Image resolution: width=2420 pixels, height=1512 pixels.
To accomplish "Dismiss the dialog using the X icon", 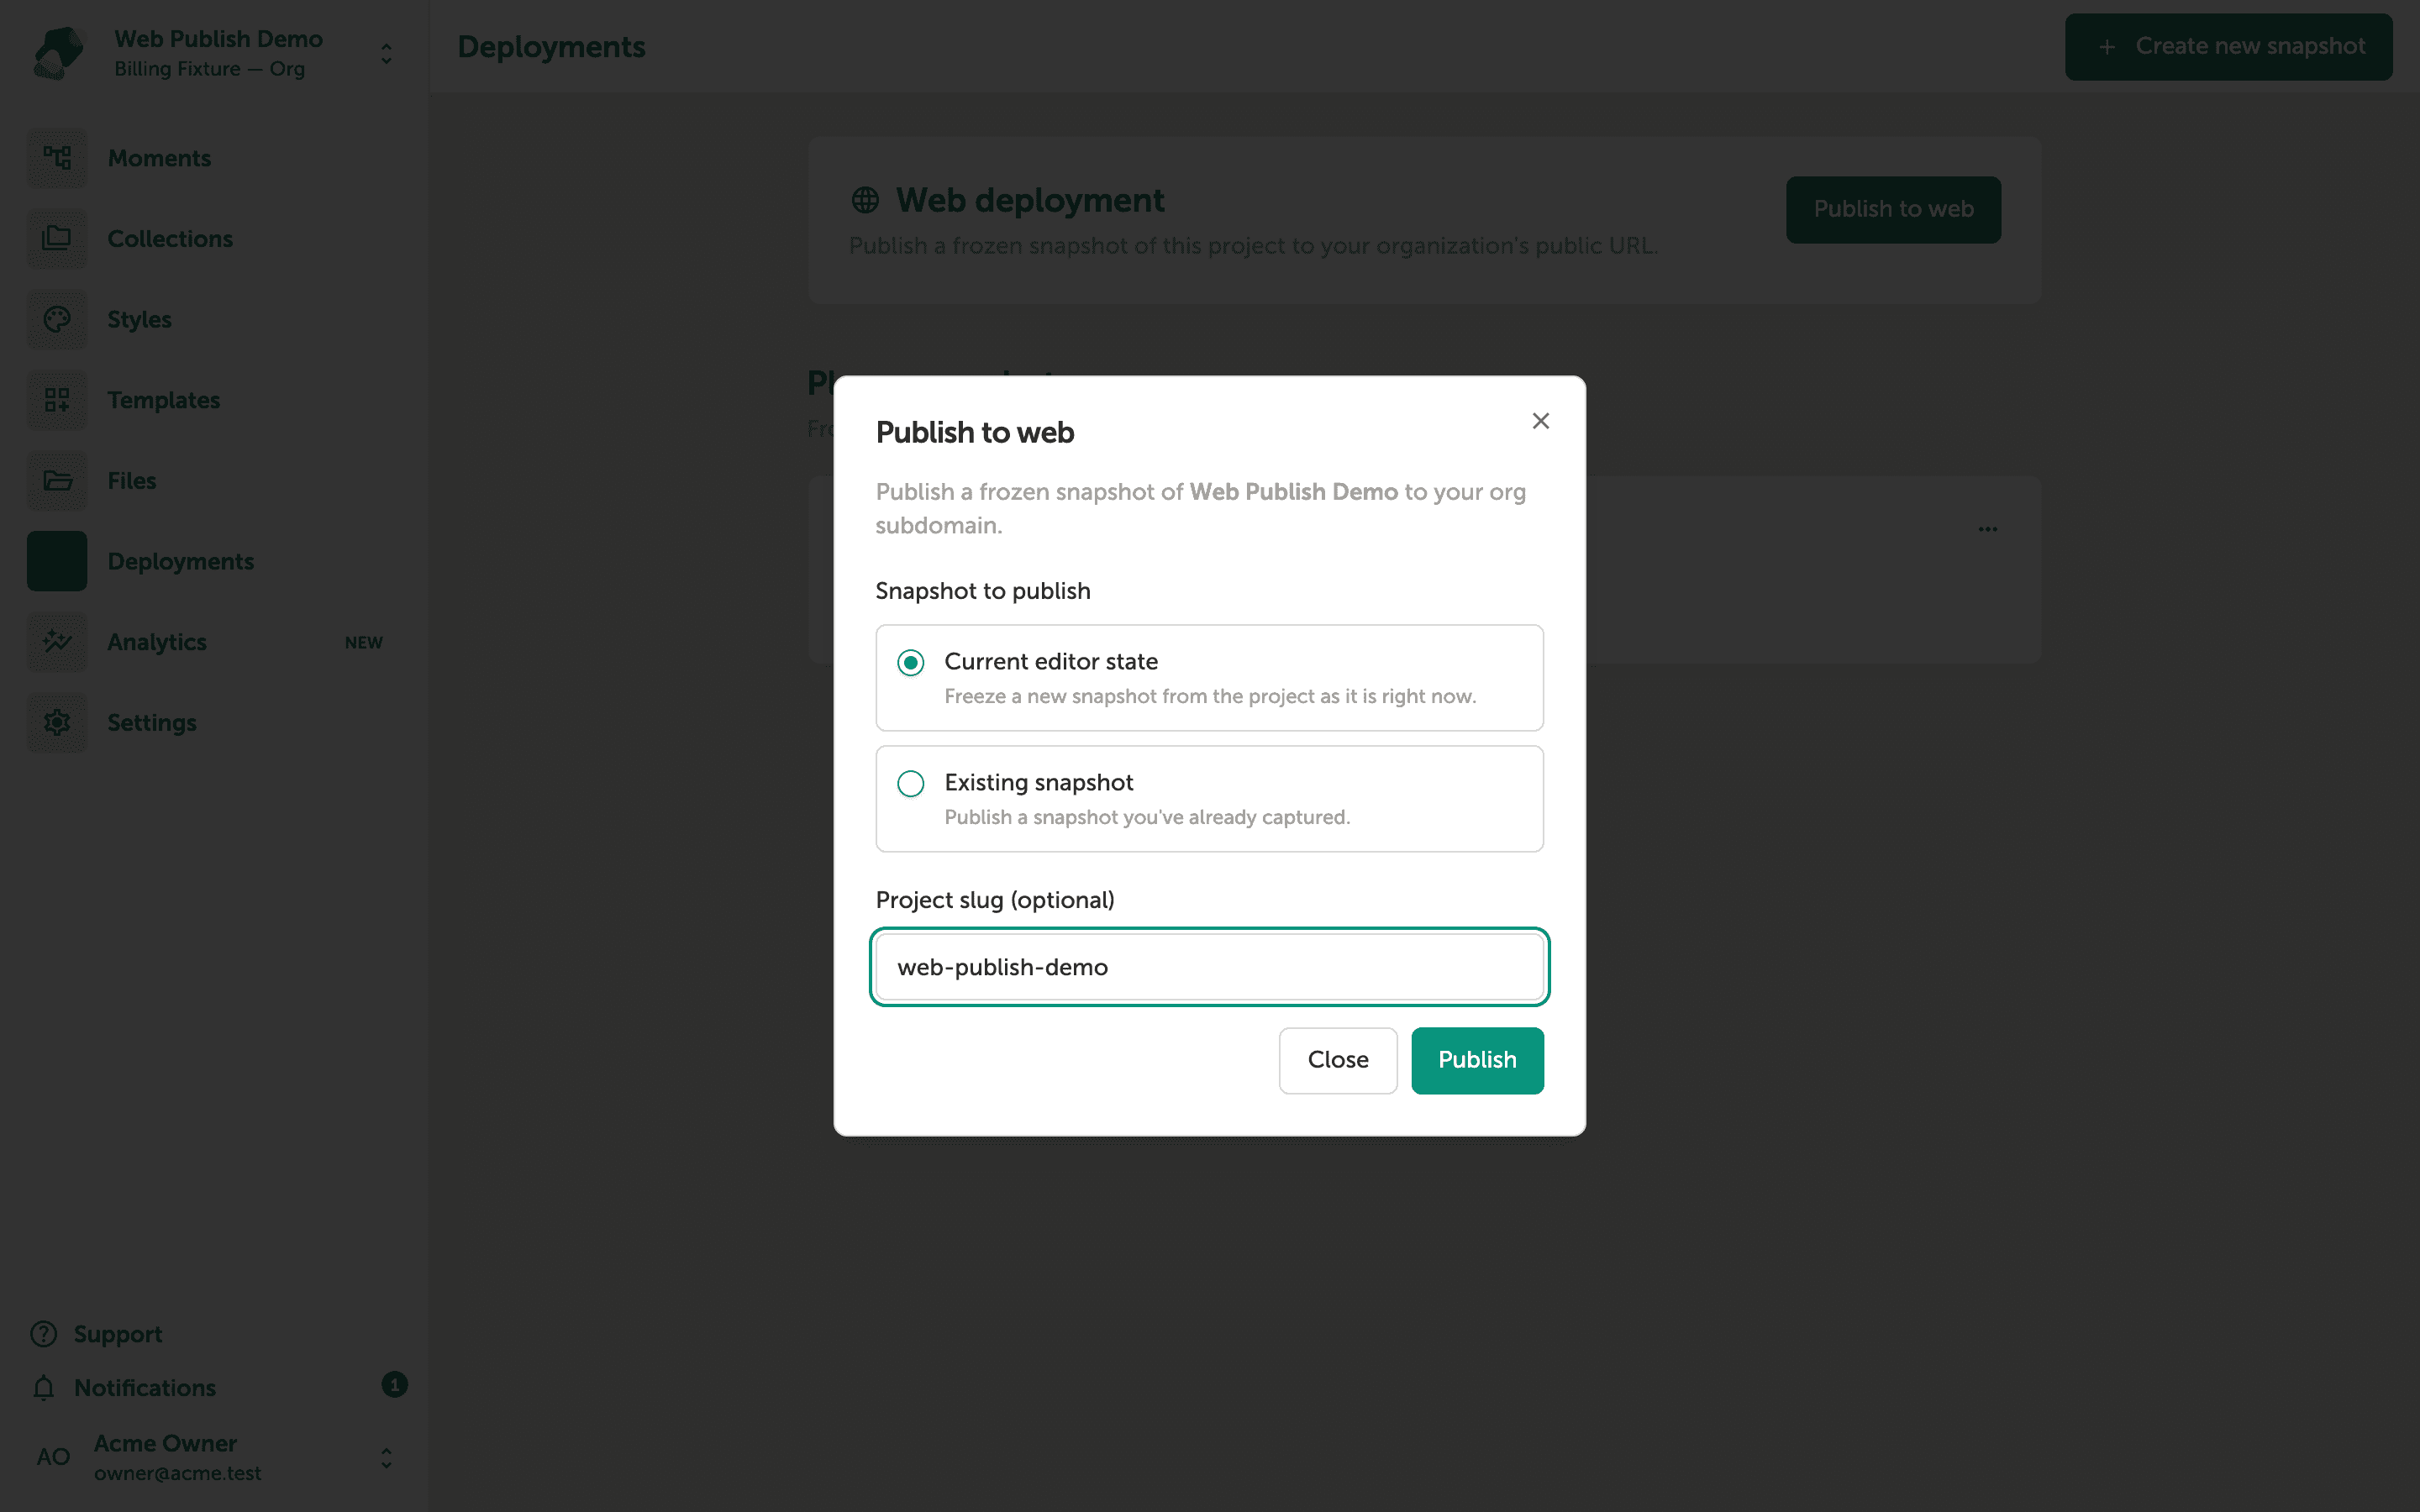I will click(1540, 421).
